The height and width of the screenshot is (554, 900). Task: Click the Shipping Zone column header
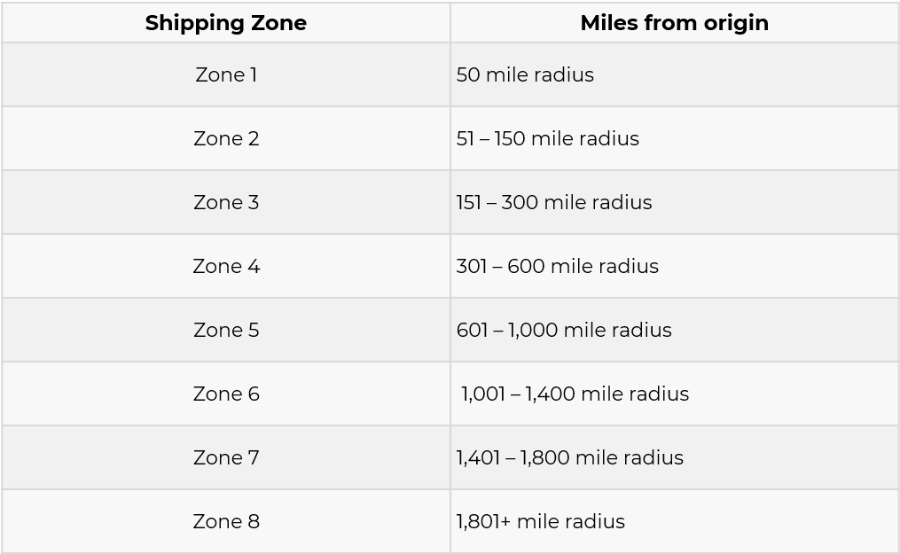pyautogui.click(x=225, y=23)
